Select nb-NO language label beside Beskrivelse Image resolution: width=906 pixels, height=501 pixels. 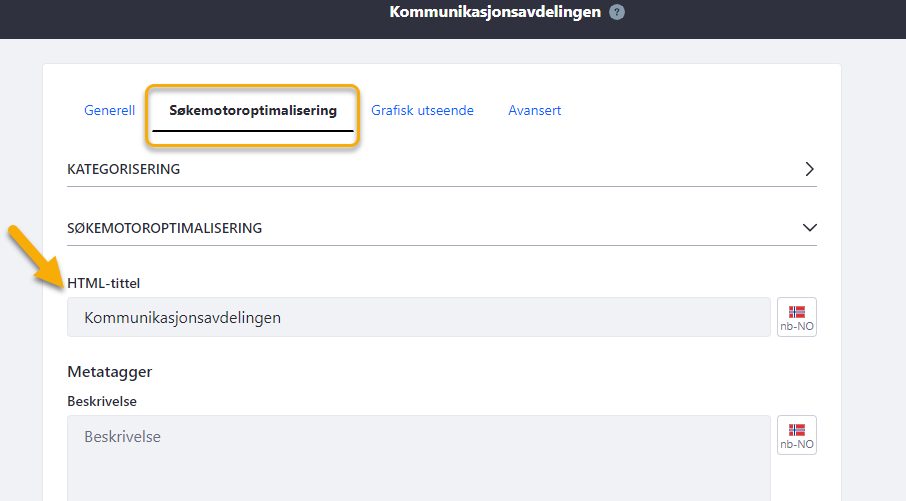[797, 444]
